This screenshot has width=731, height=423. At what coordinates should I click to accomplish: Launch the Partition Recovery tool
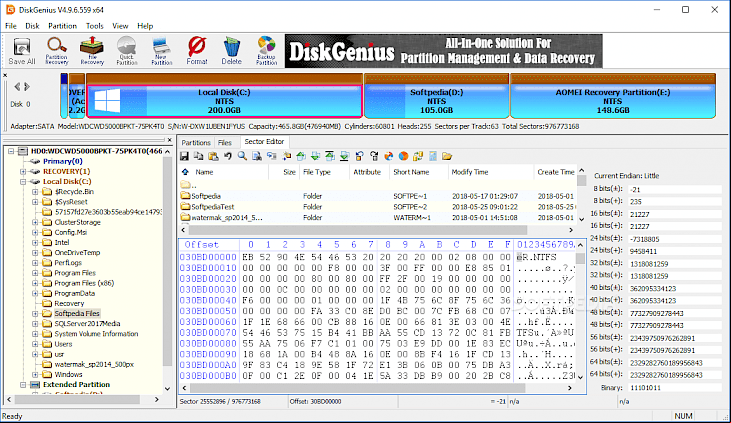point(56,51)
